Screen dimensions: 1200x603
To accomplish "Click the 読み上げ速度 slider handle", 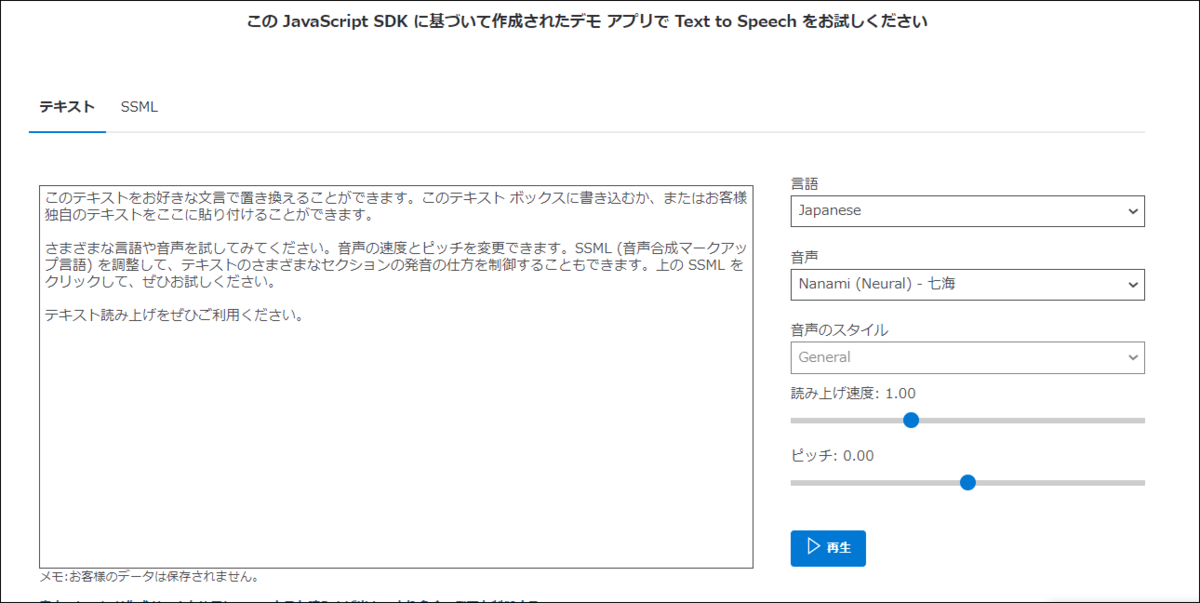I will click(x=910, y=420).
